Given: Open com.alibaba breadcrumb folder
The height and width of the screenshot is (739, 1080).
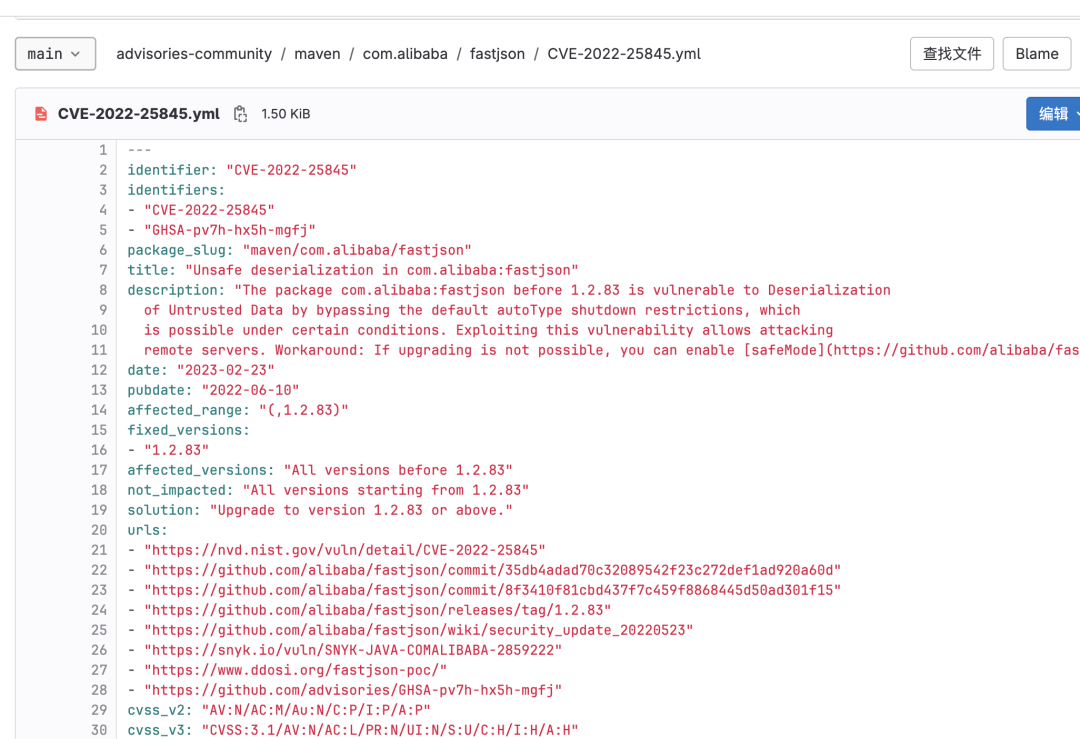Looking at the screenshot, I should [x=405, y=54].
